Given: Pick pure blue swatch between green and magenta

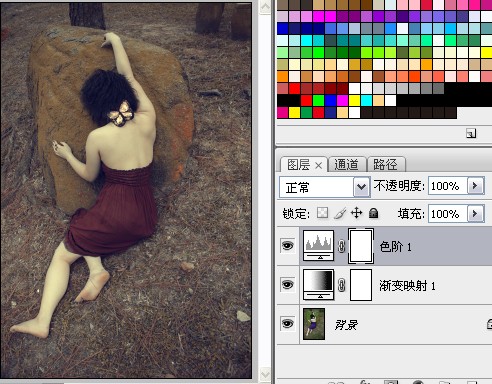Looking at the screenshot, I should click(330, 100).
